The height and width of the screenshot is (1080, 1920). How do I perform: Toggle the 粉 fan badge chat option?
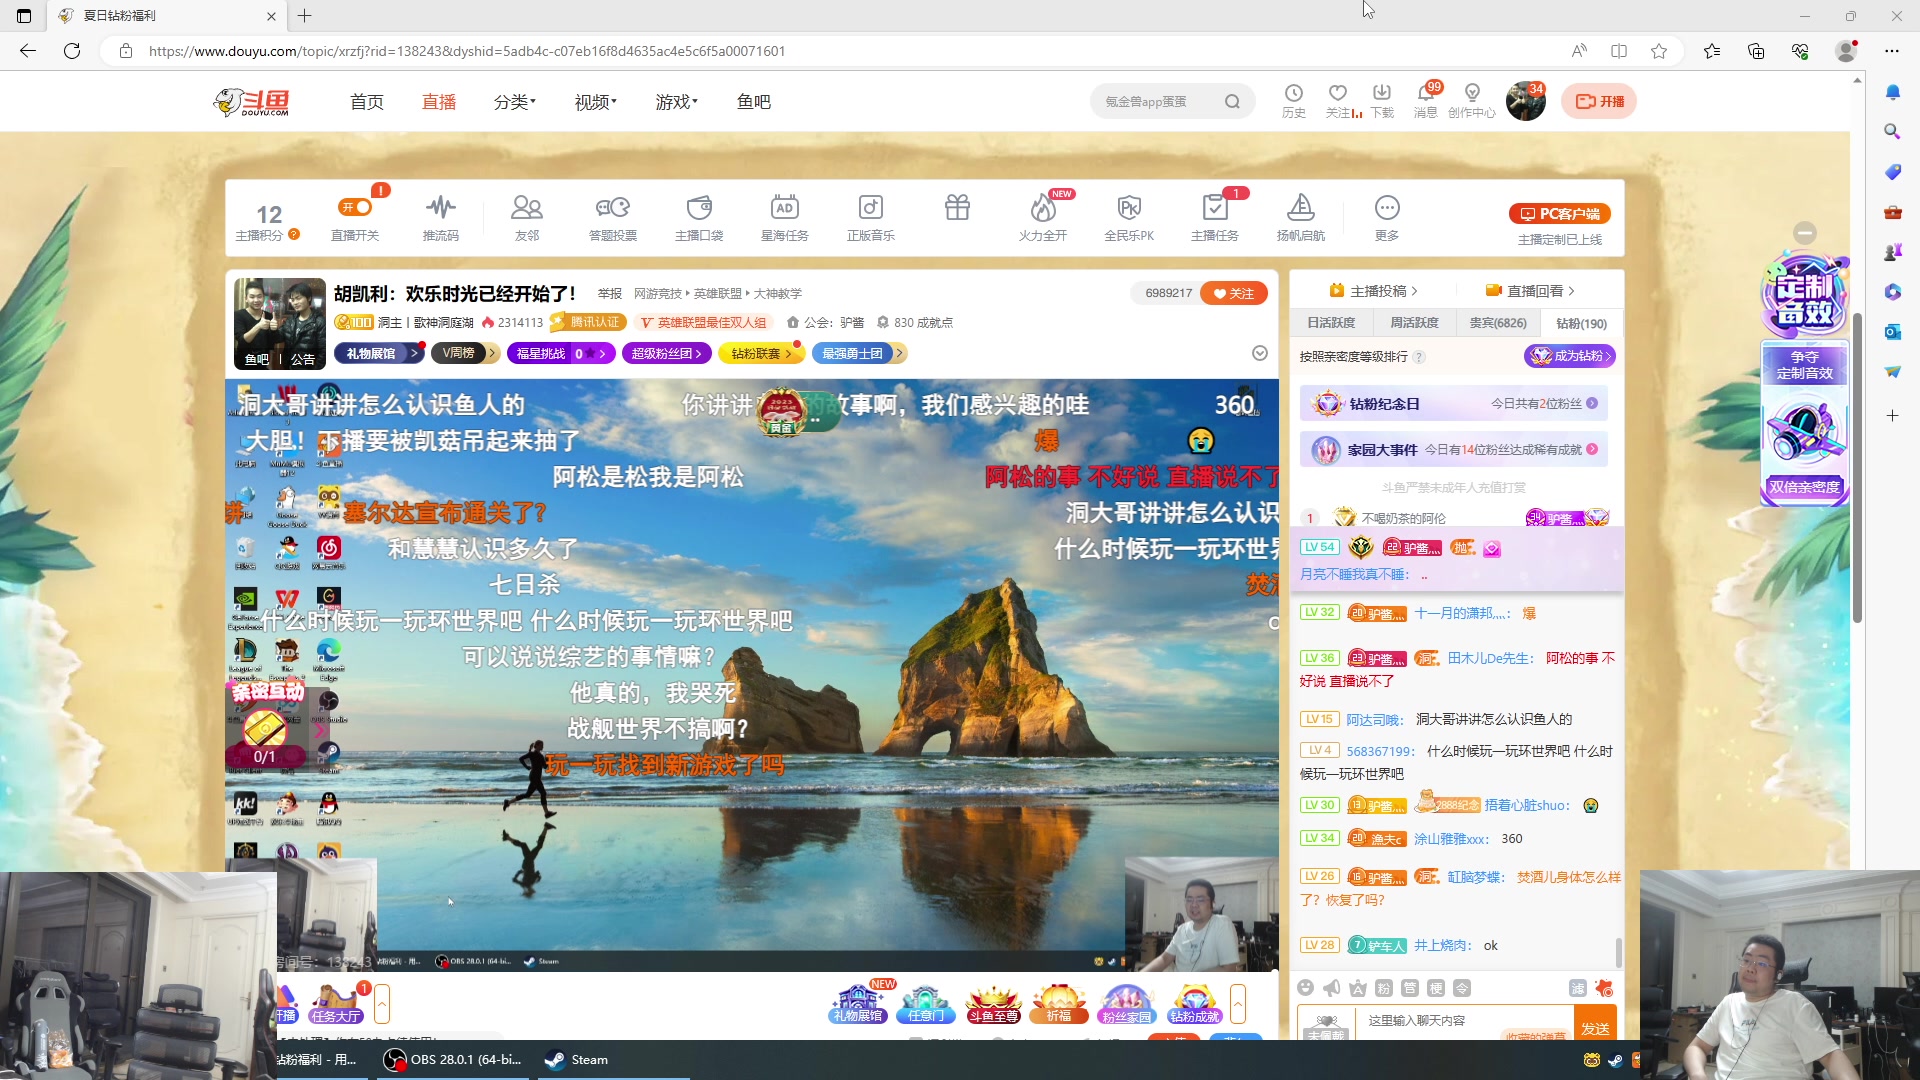click(x=1384, y=988)
